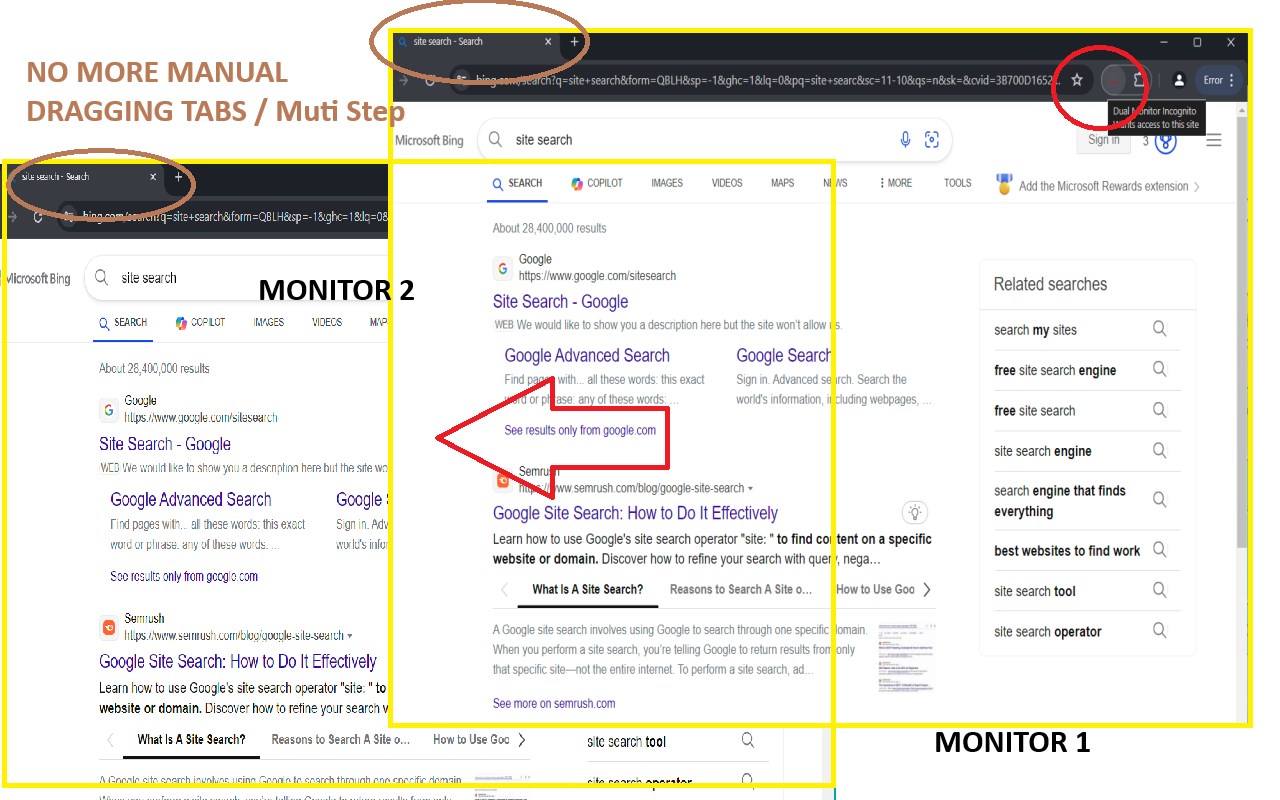Expand Semrush URL dropdown arrow on Monitor 2
The width and height of the screenshot is (1280, 800).
point(350,636)
